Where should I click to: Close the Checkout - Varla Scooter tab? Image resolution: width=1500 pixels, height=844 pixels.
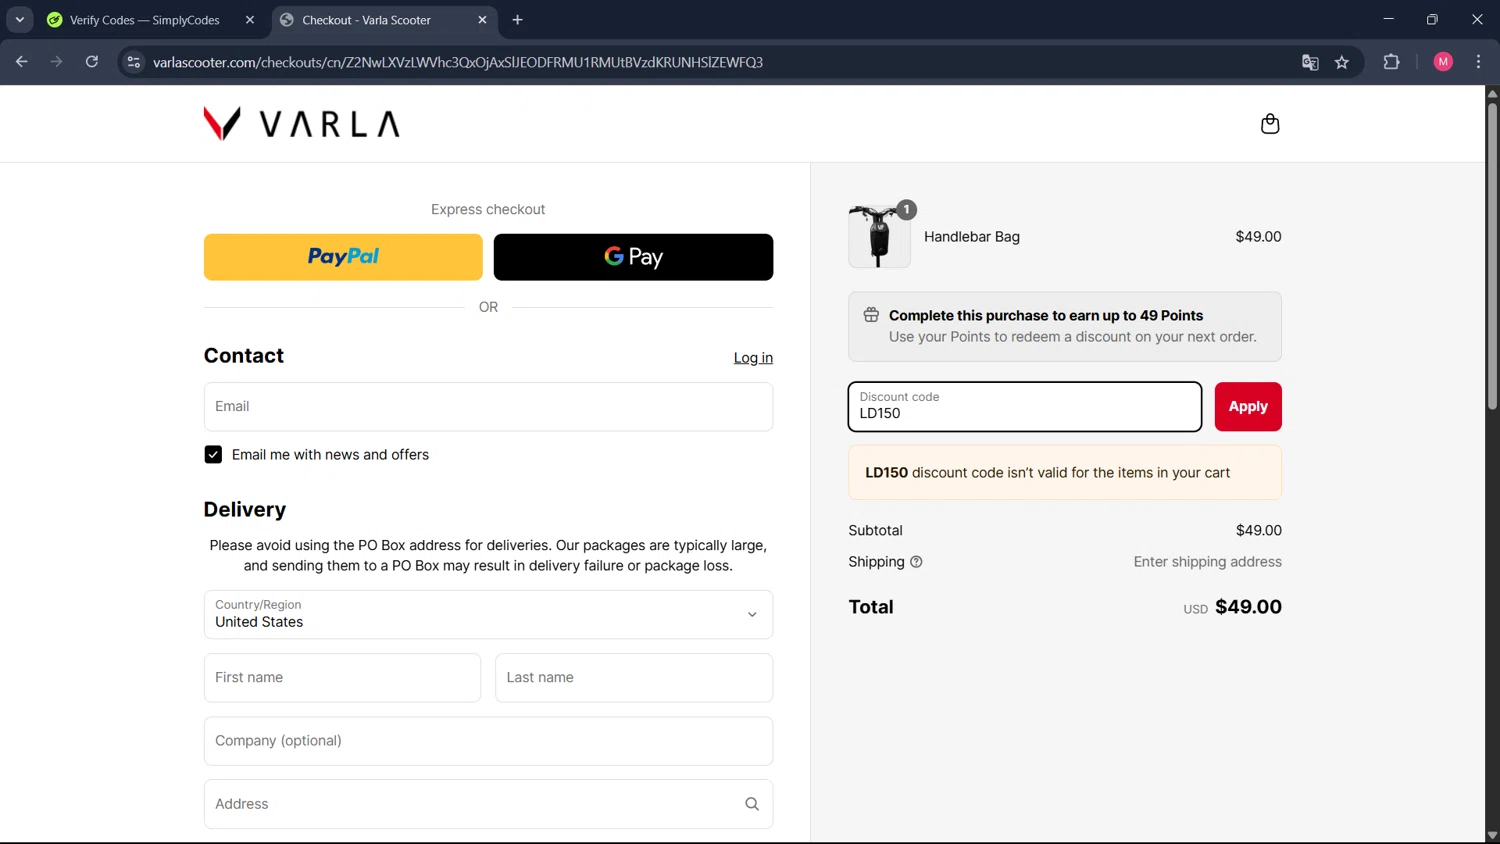(x=482, y=20)
